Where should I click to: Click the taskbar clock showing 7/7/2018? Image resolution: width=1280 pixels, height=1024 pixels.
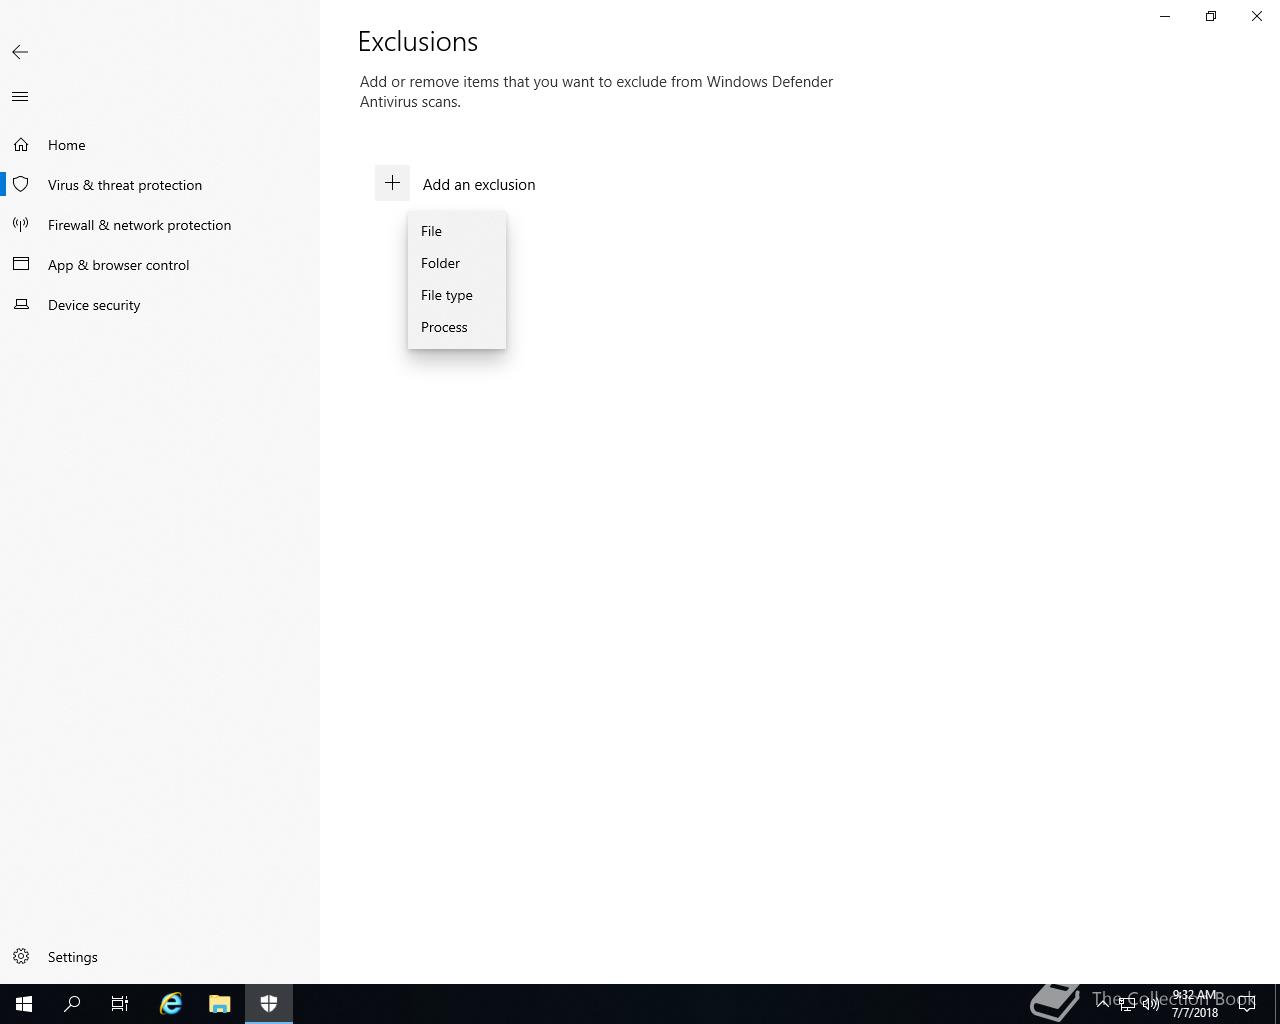click(x=1195, y=1004)
